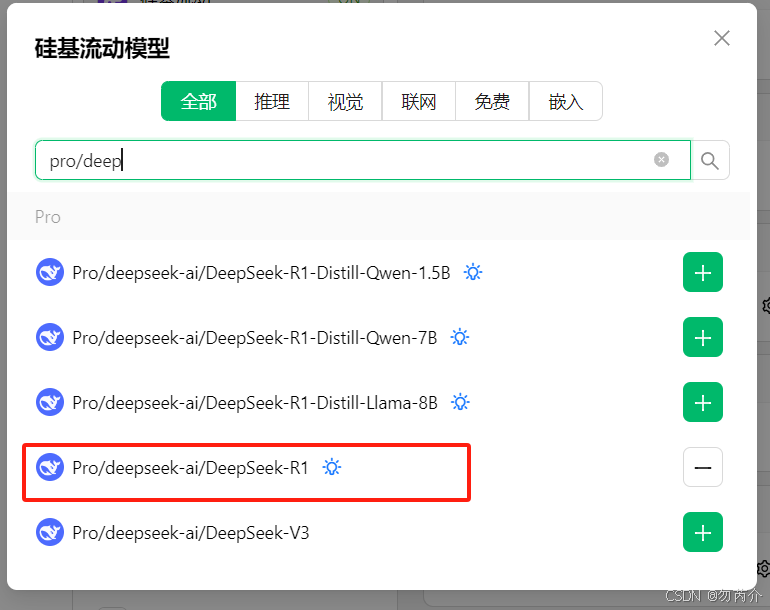Remove the Pro/deepseek-ai/DeepSeek-R1 model
Viewport: 770px width, 610px height.
(x=703, y=467)
